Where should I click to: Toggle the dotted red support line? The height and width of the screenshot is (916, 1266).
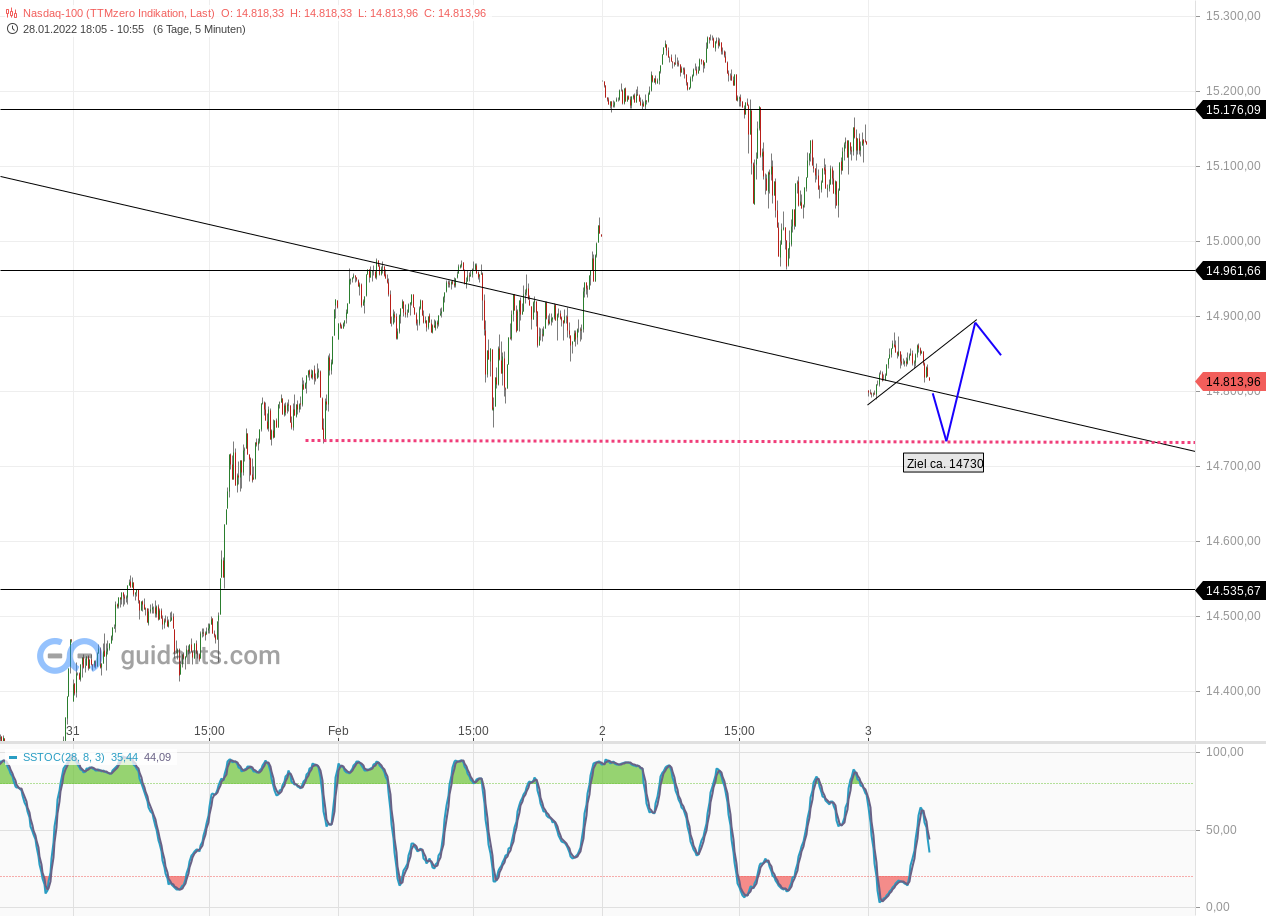(600, 440)
